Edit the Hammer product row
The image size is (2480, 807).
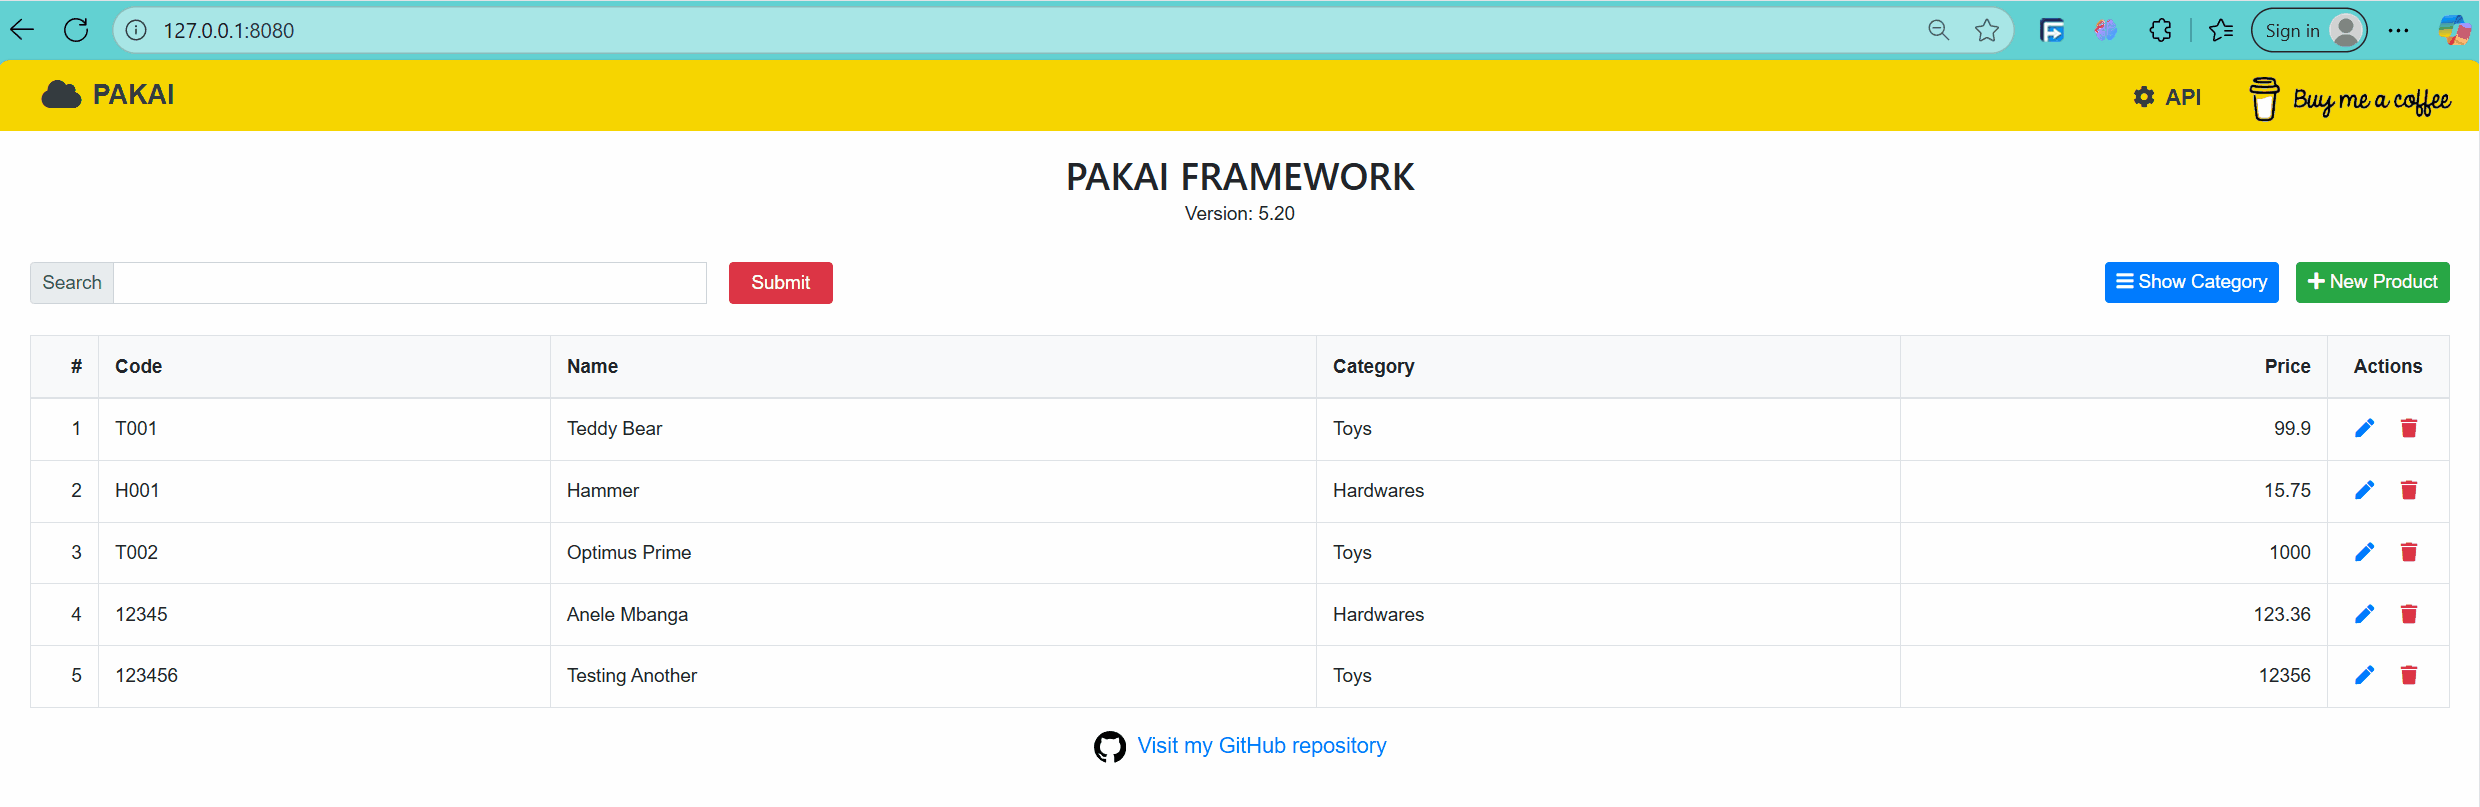click(x=2364, y=490)
